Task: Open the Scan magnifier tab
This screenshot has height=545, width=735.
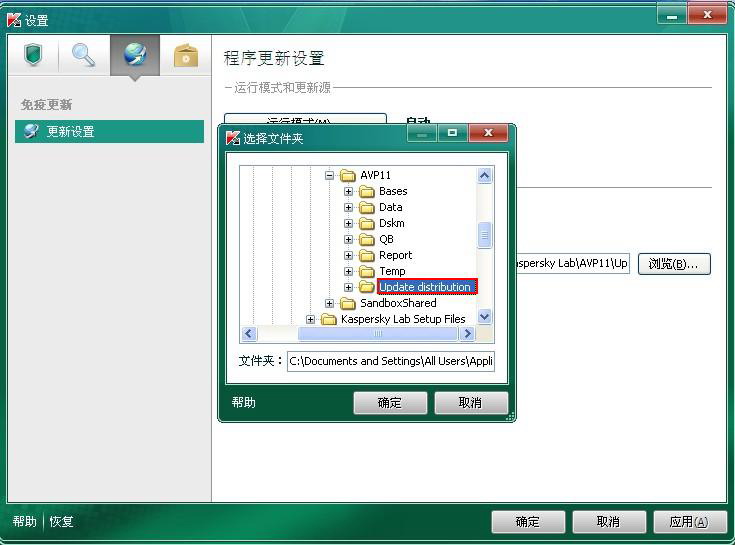Action: (83, 55)
